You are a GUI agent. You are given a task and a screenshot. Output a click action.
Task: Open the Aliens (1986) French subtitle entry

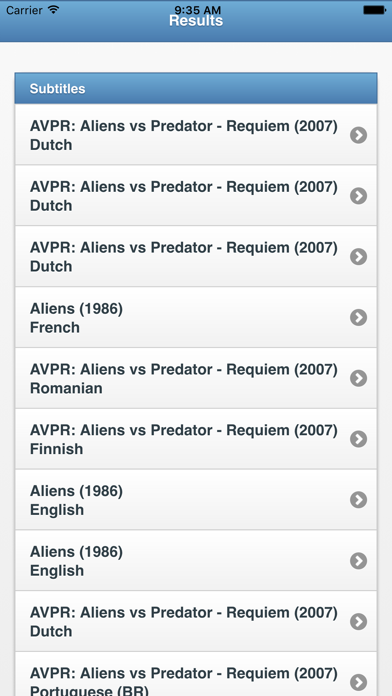tap(196, 317)
